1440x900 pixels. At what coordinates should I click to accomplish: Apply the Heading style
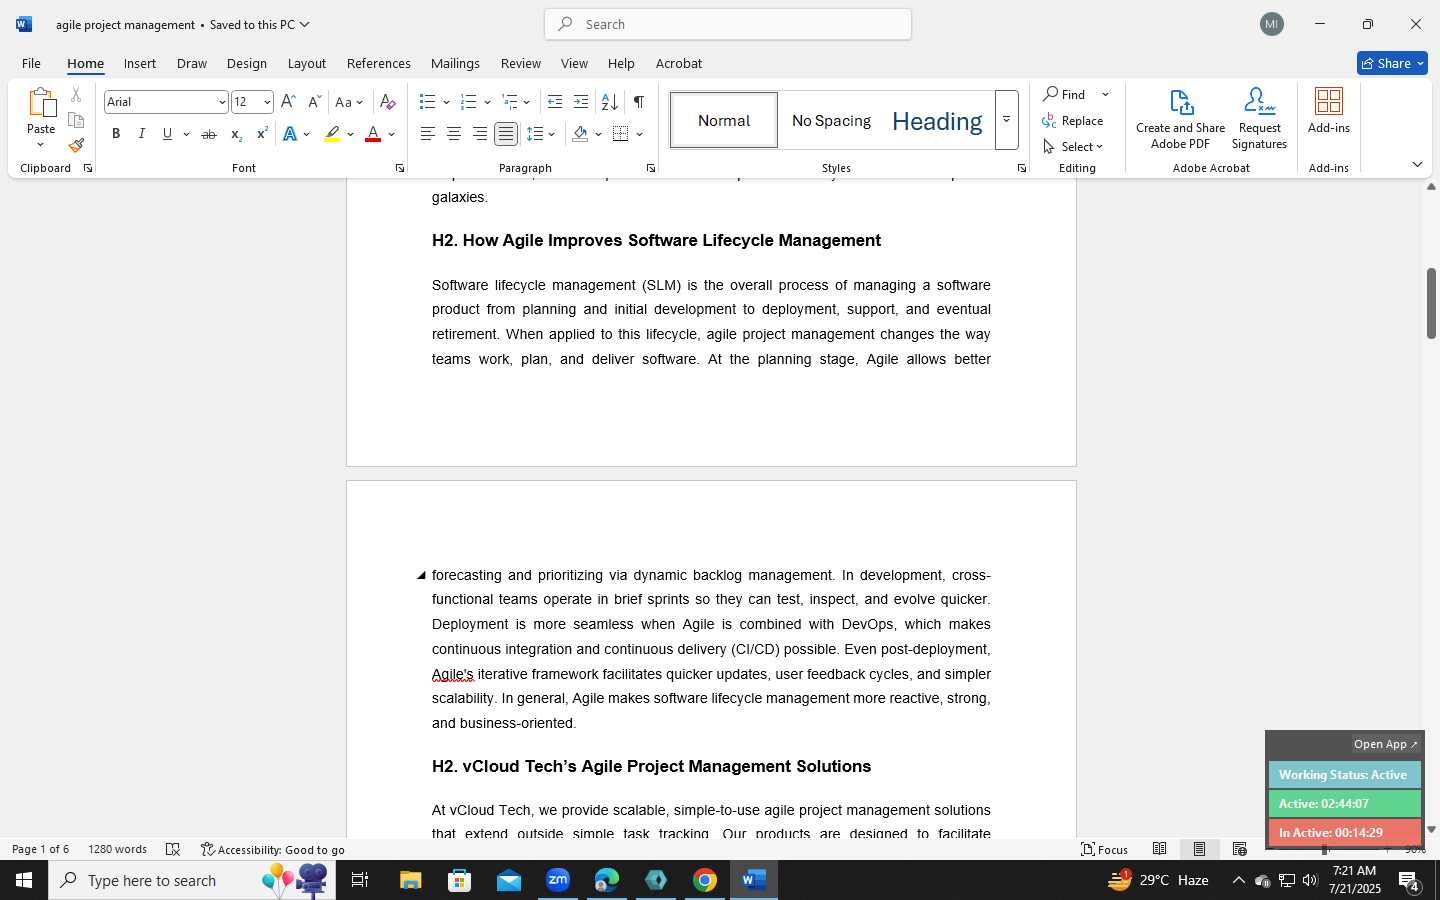tap(937, 120)
